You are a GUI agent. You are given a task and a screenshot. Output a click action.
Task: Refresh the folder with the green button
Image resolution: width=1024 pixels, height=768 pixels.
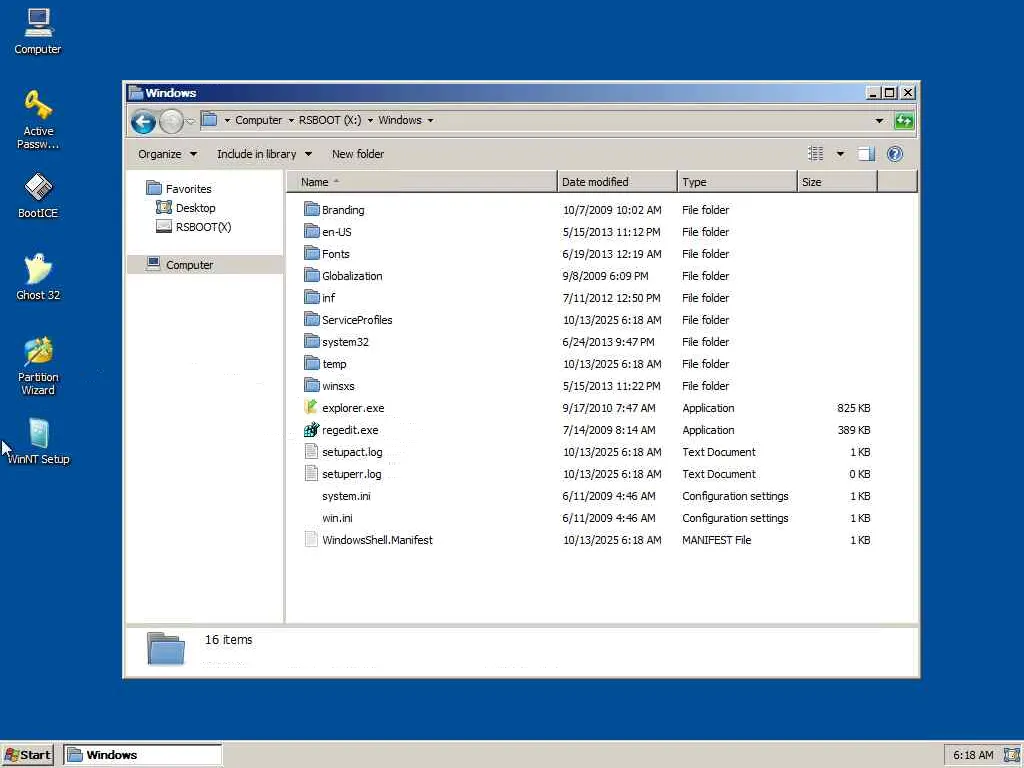pyautogui.click(x=904, y=121)
